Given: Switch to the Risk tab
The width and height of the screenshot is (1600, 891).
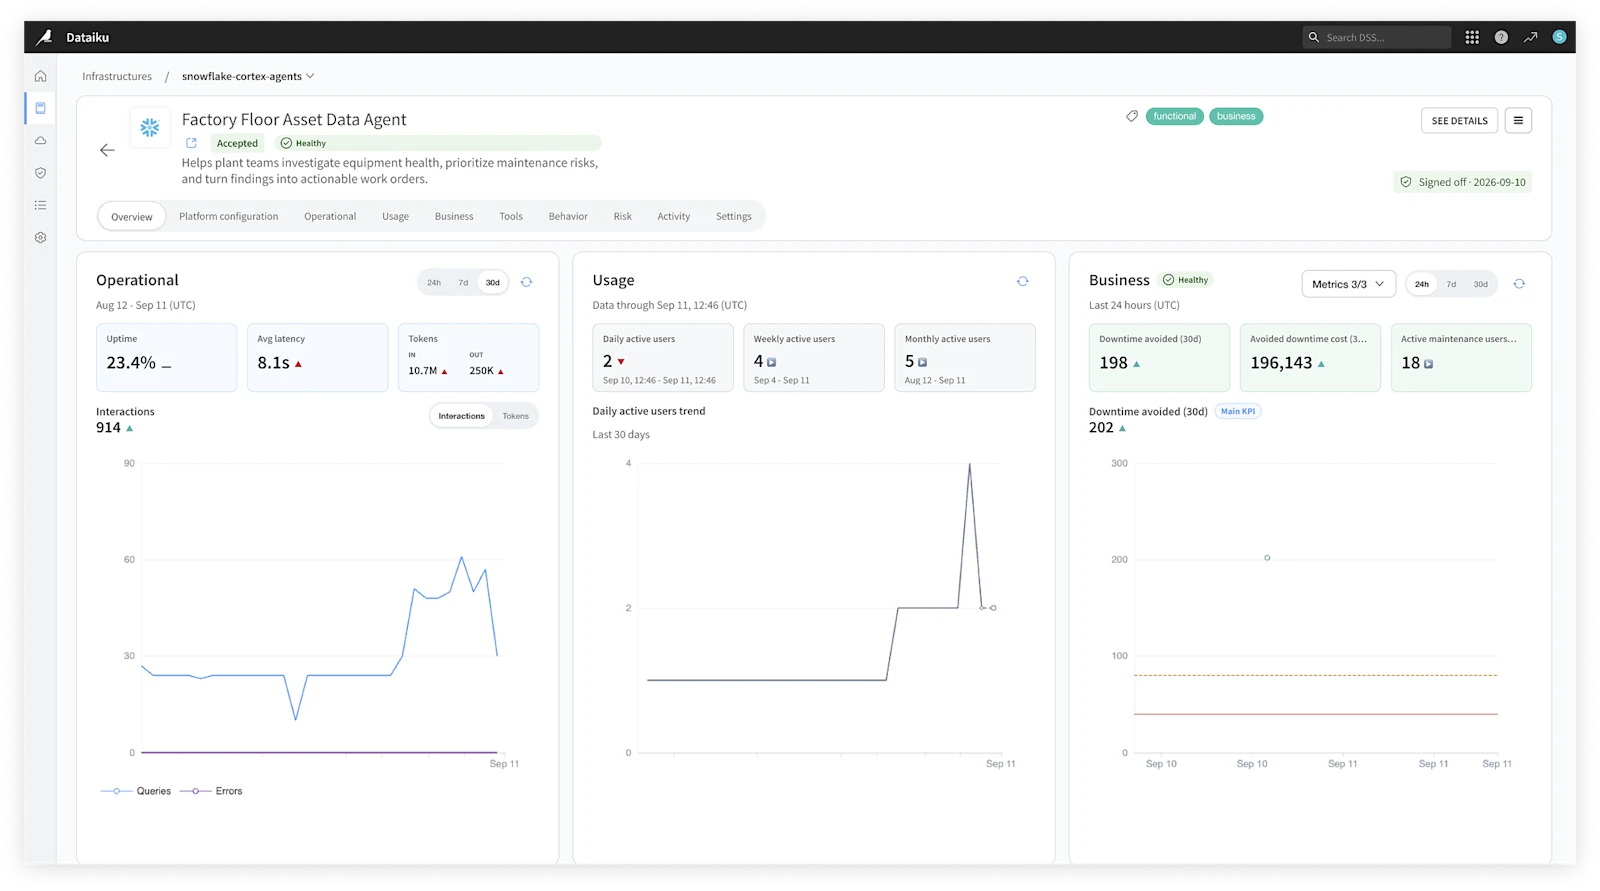Looking at the screenshot, I should point(623,216).
